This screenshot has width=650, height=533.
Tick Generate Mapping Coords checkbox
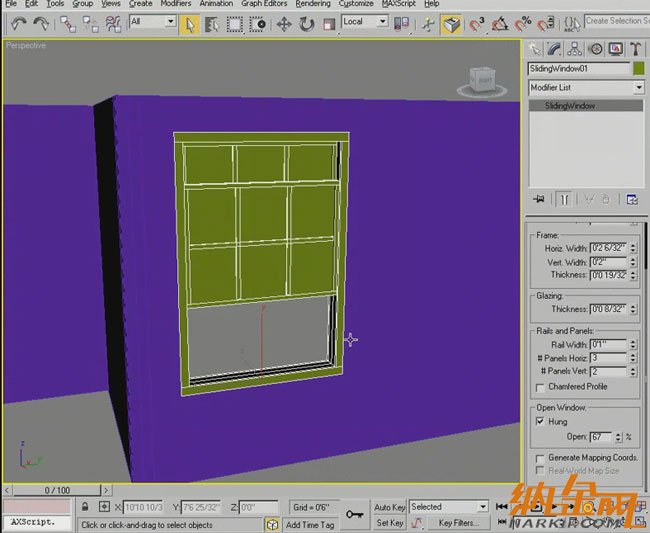pyautogui.click(x=541, y=458)
